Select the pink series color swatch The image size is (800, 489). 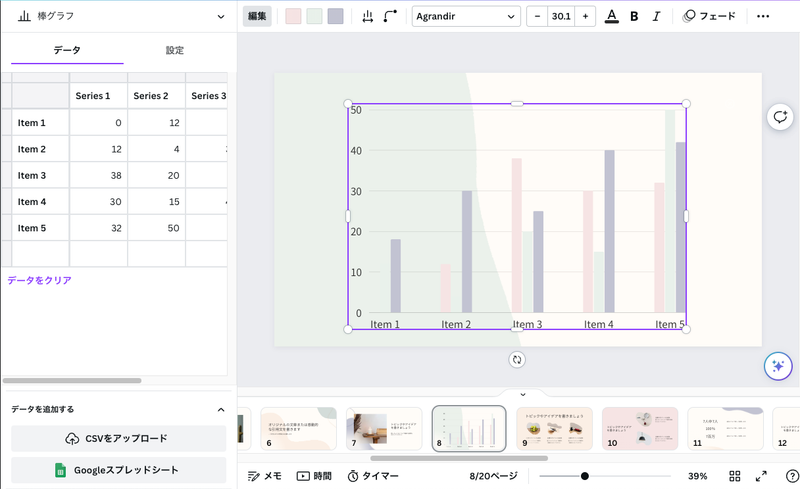click(x=293, y=16)
